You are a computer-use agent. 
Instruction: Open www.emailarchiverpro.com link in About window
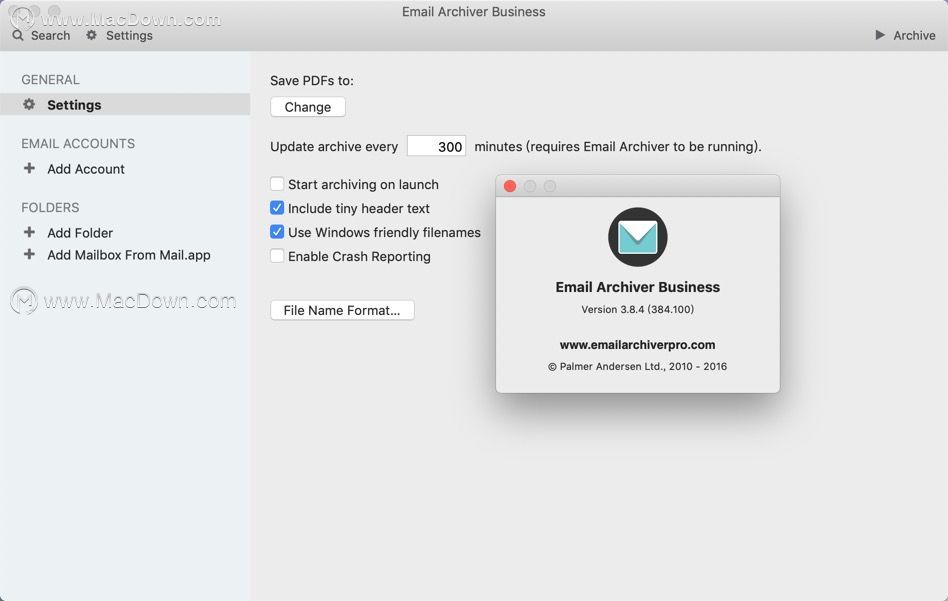637,345
